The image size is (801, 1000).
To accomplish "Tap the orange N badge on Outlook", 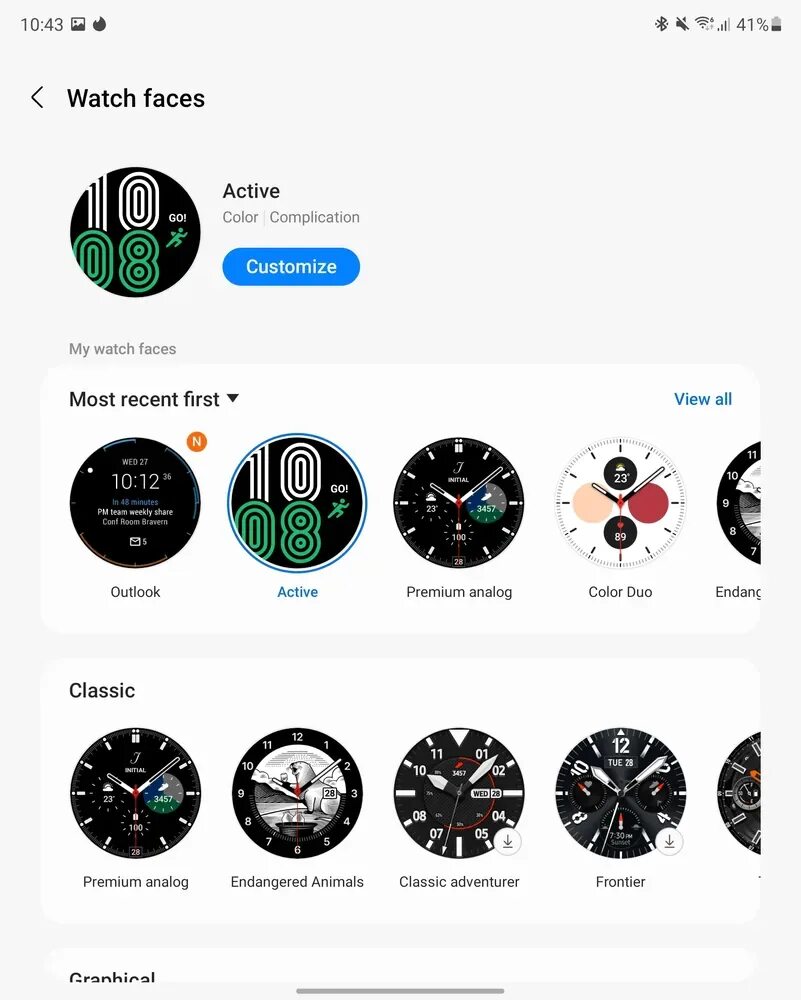I will tap(196, 441).
